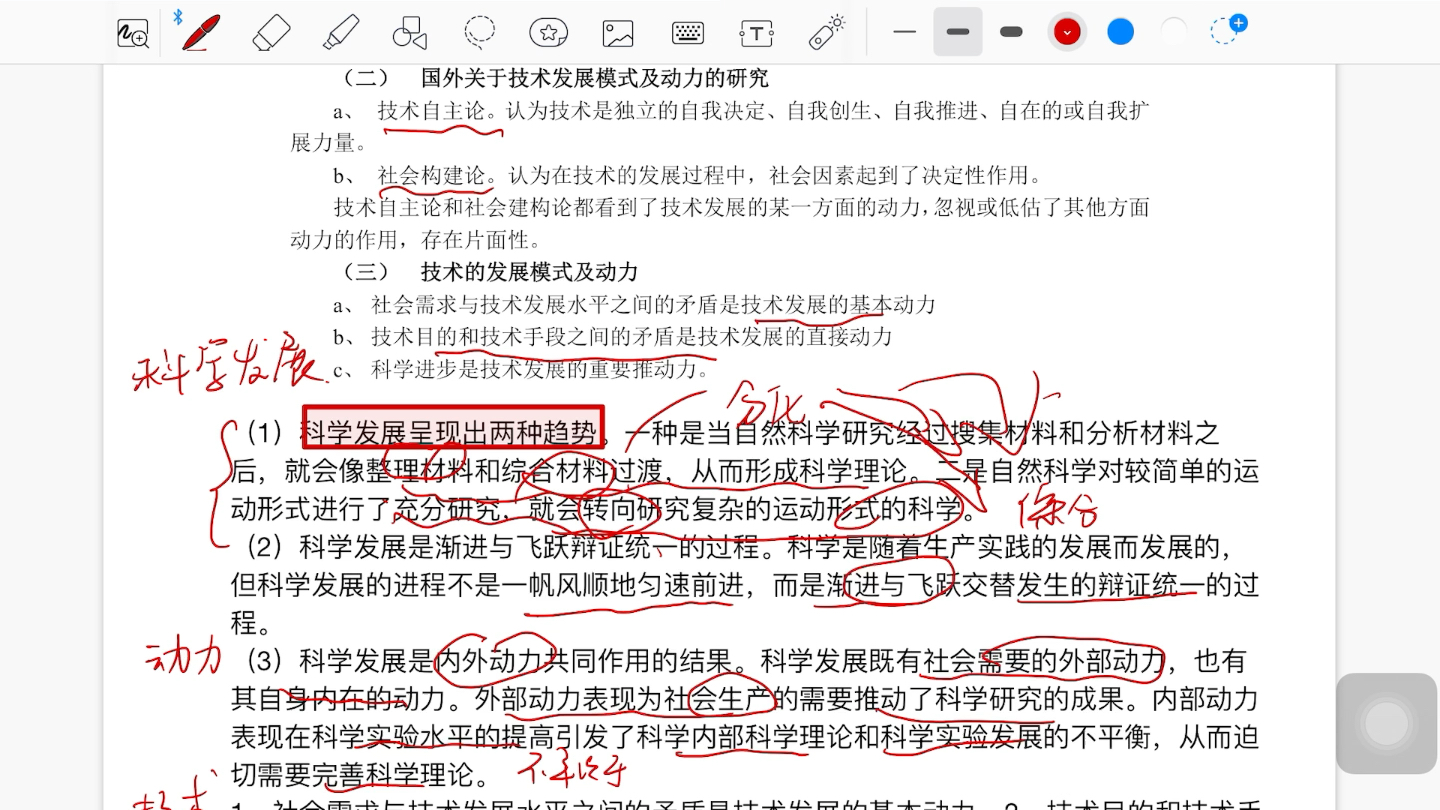
Task: Select the highlighter tool
Action: click(341, 32)
